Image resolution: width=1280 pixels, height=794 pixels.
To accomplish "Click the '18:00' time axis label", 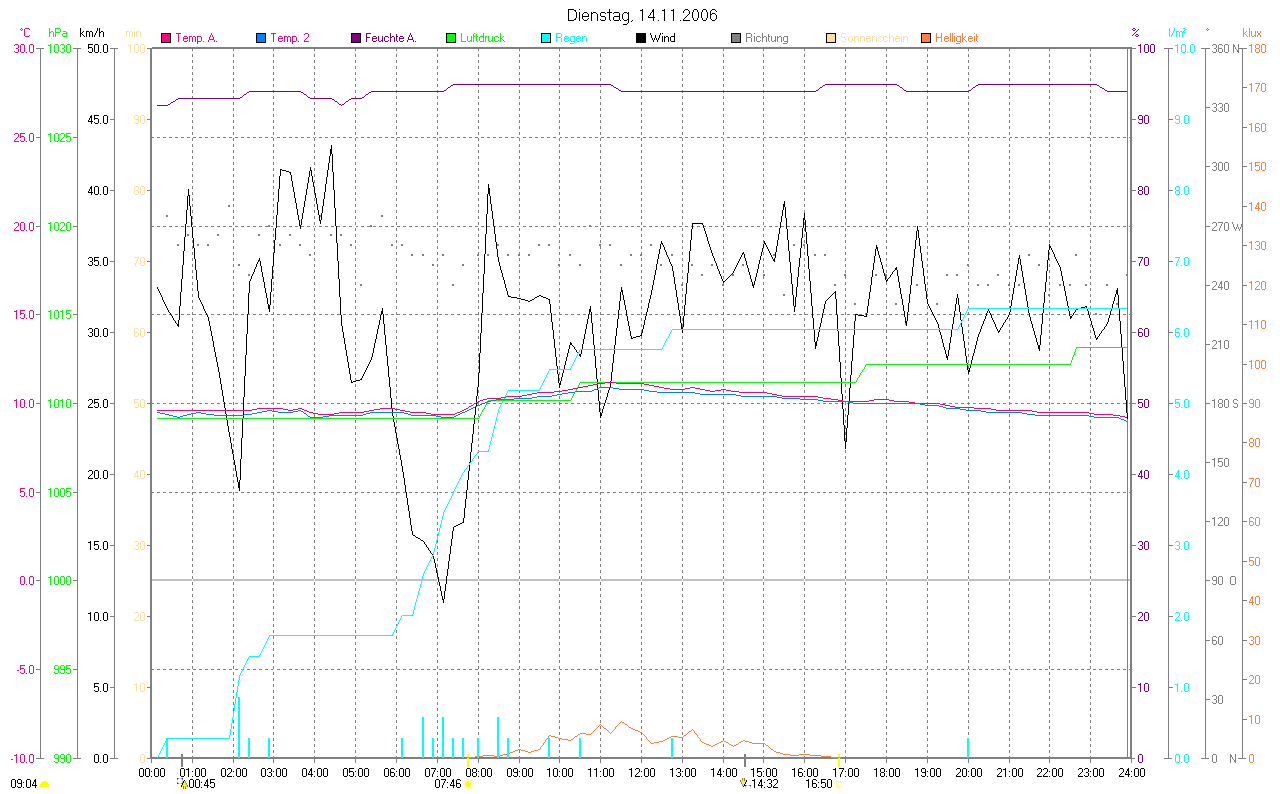I will pyautogui.click(x=886, y=772).
